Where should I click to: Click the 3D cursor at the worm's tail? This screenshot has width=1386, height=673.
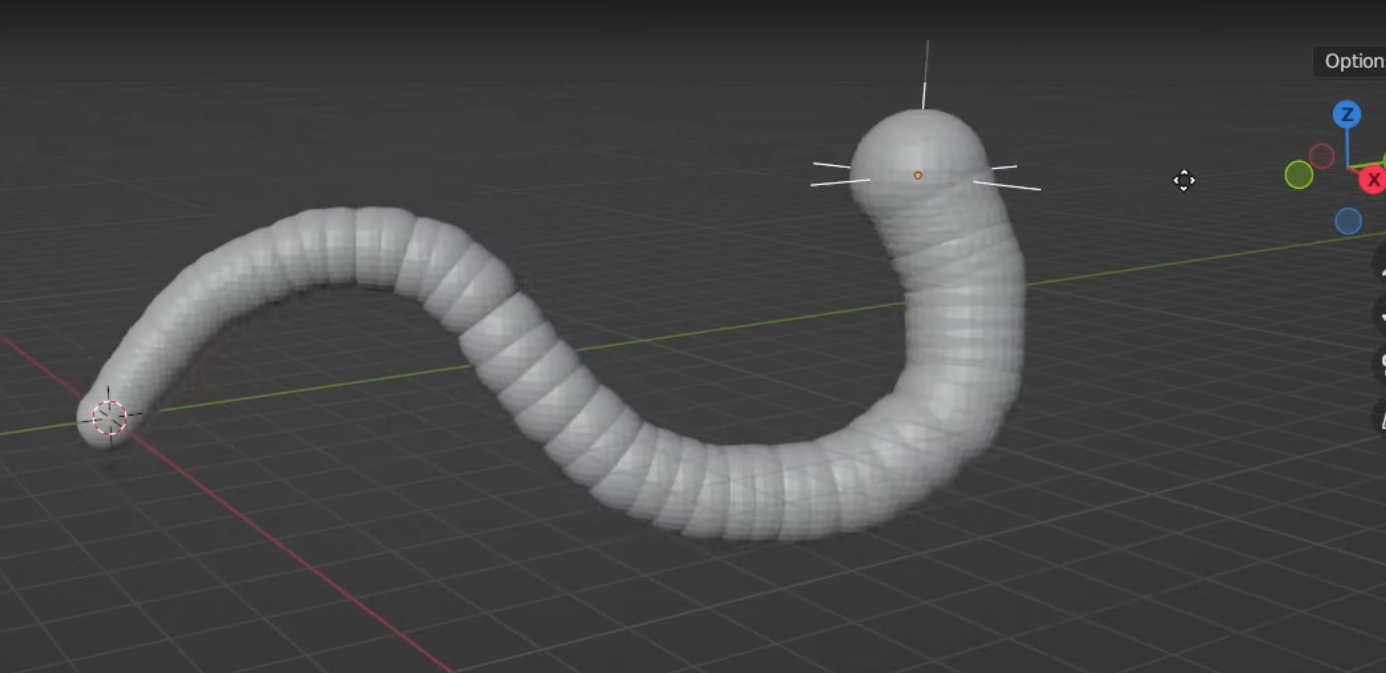pyautogui.click(x=109, y=417)
